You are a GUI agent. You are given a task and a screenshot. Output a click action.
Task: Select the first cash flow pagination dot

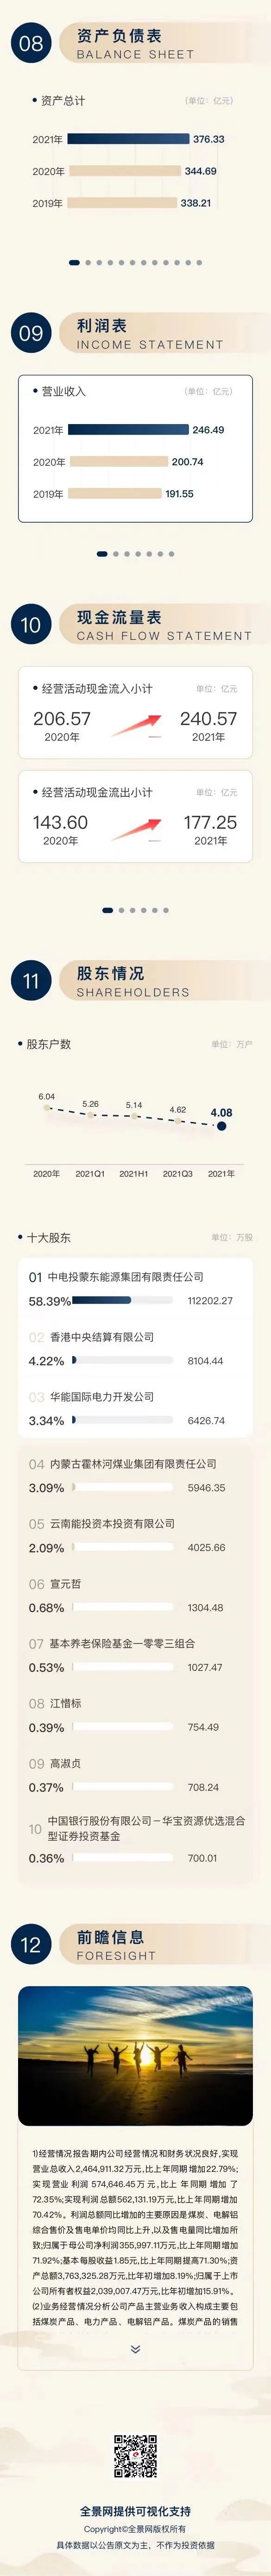pyautogui.click(x=108, y=910)
